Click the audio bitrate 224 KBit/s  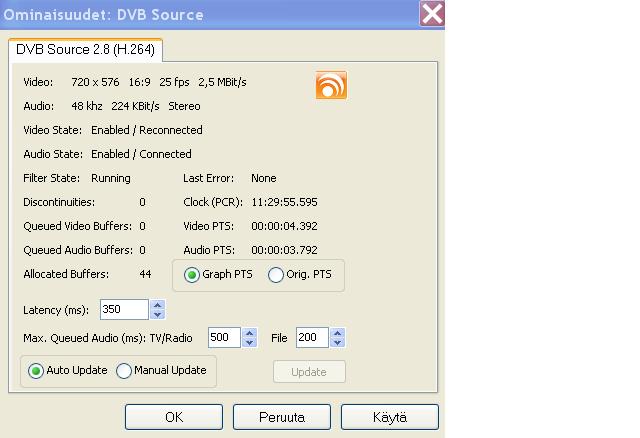click(x=136, y=106)
